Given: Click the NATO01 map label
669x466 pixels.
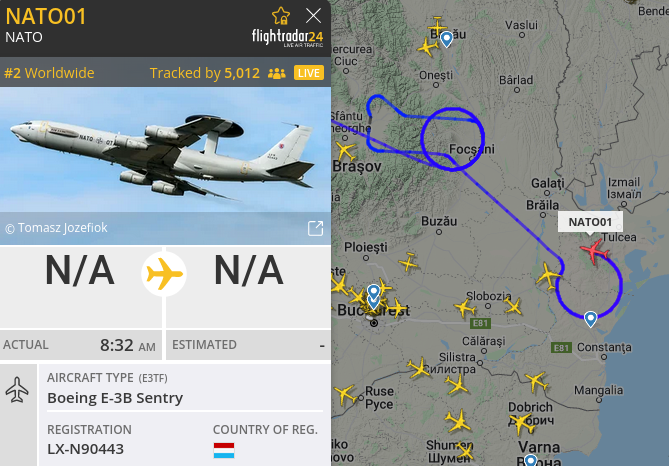Looking at the screenshot, I should [590, 222].
